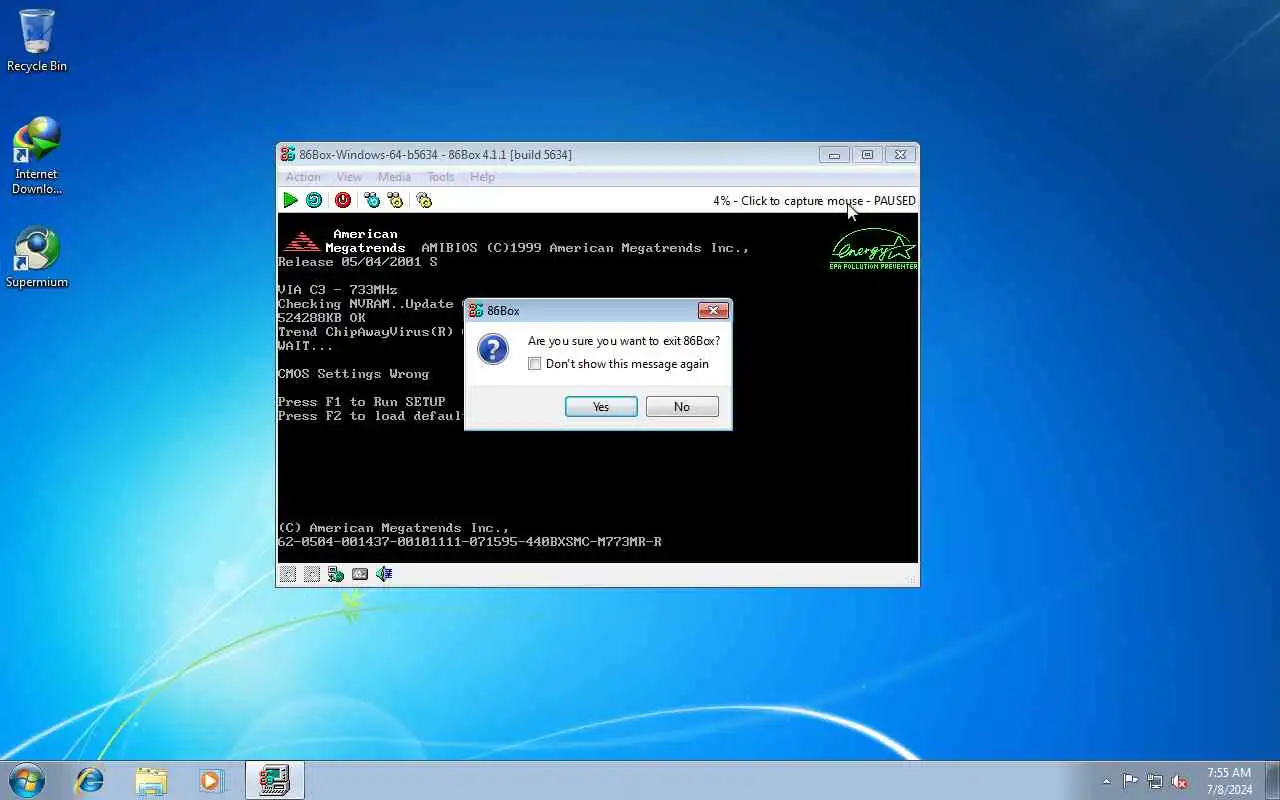Open Recycle Bin desktop icon
This screenshot has width=1280, height=800.
37,41
